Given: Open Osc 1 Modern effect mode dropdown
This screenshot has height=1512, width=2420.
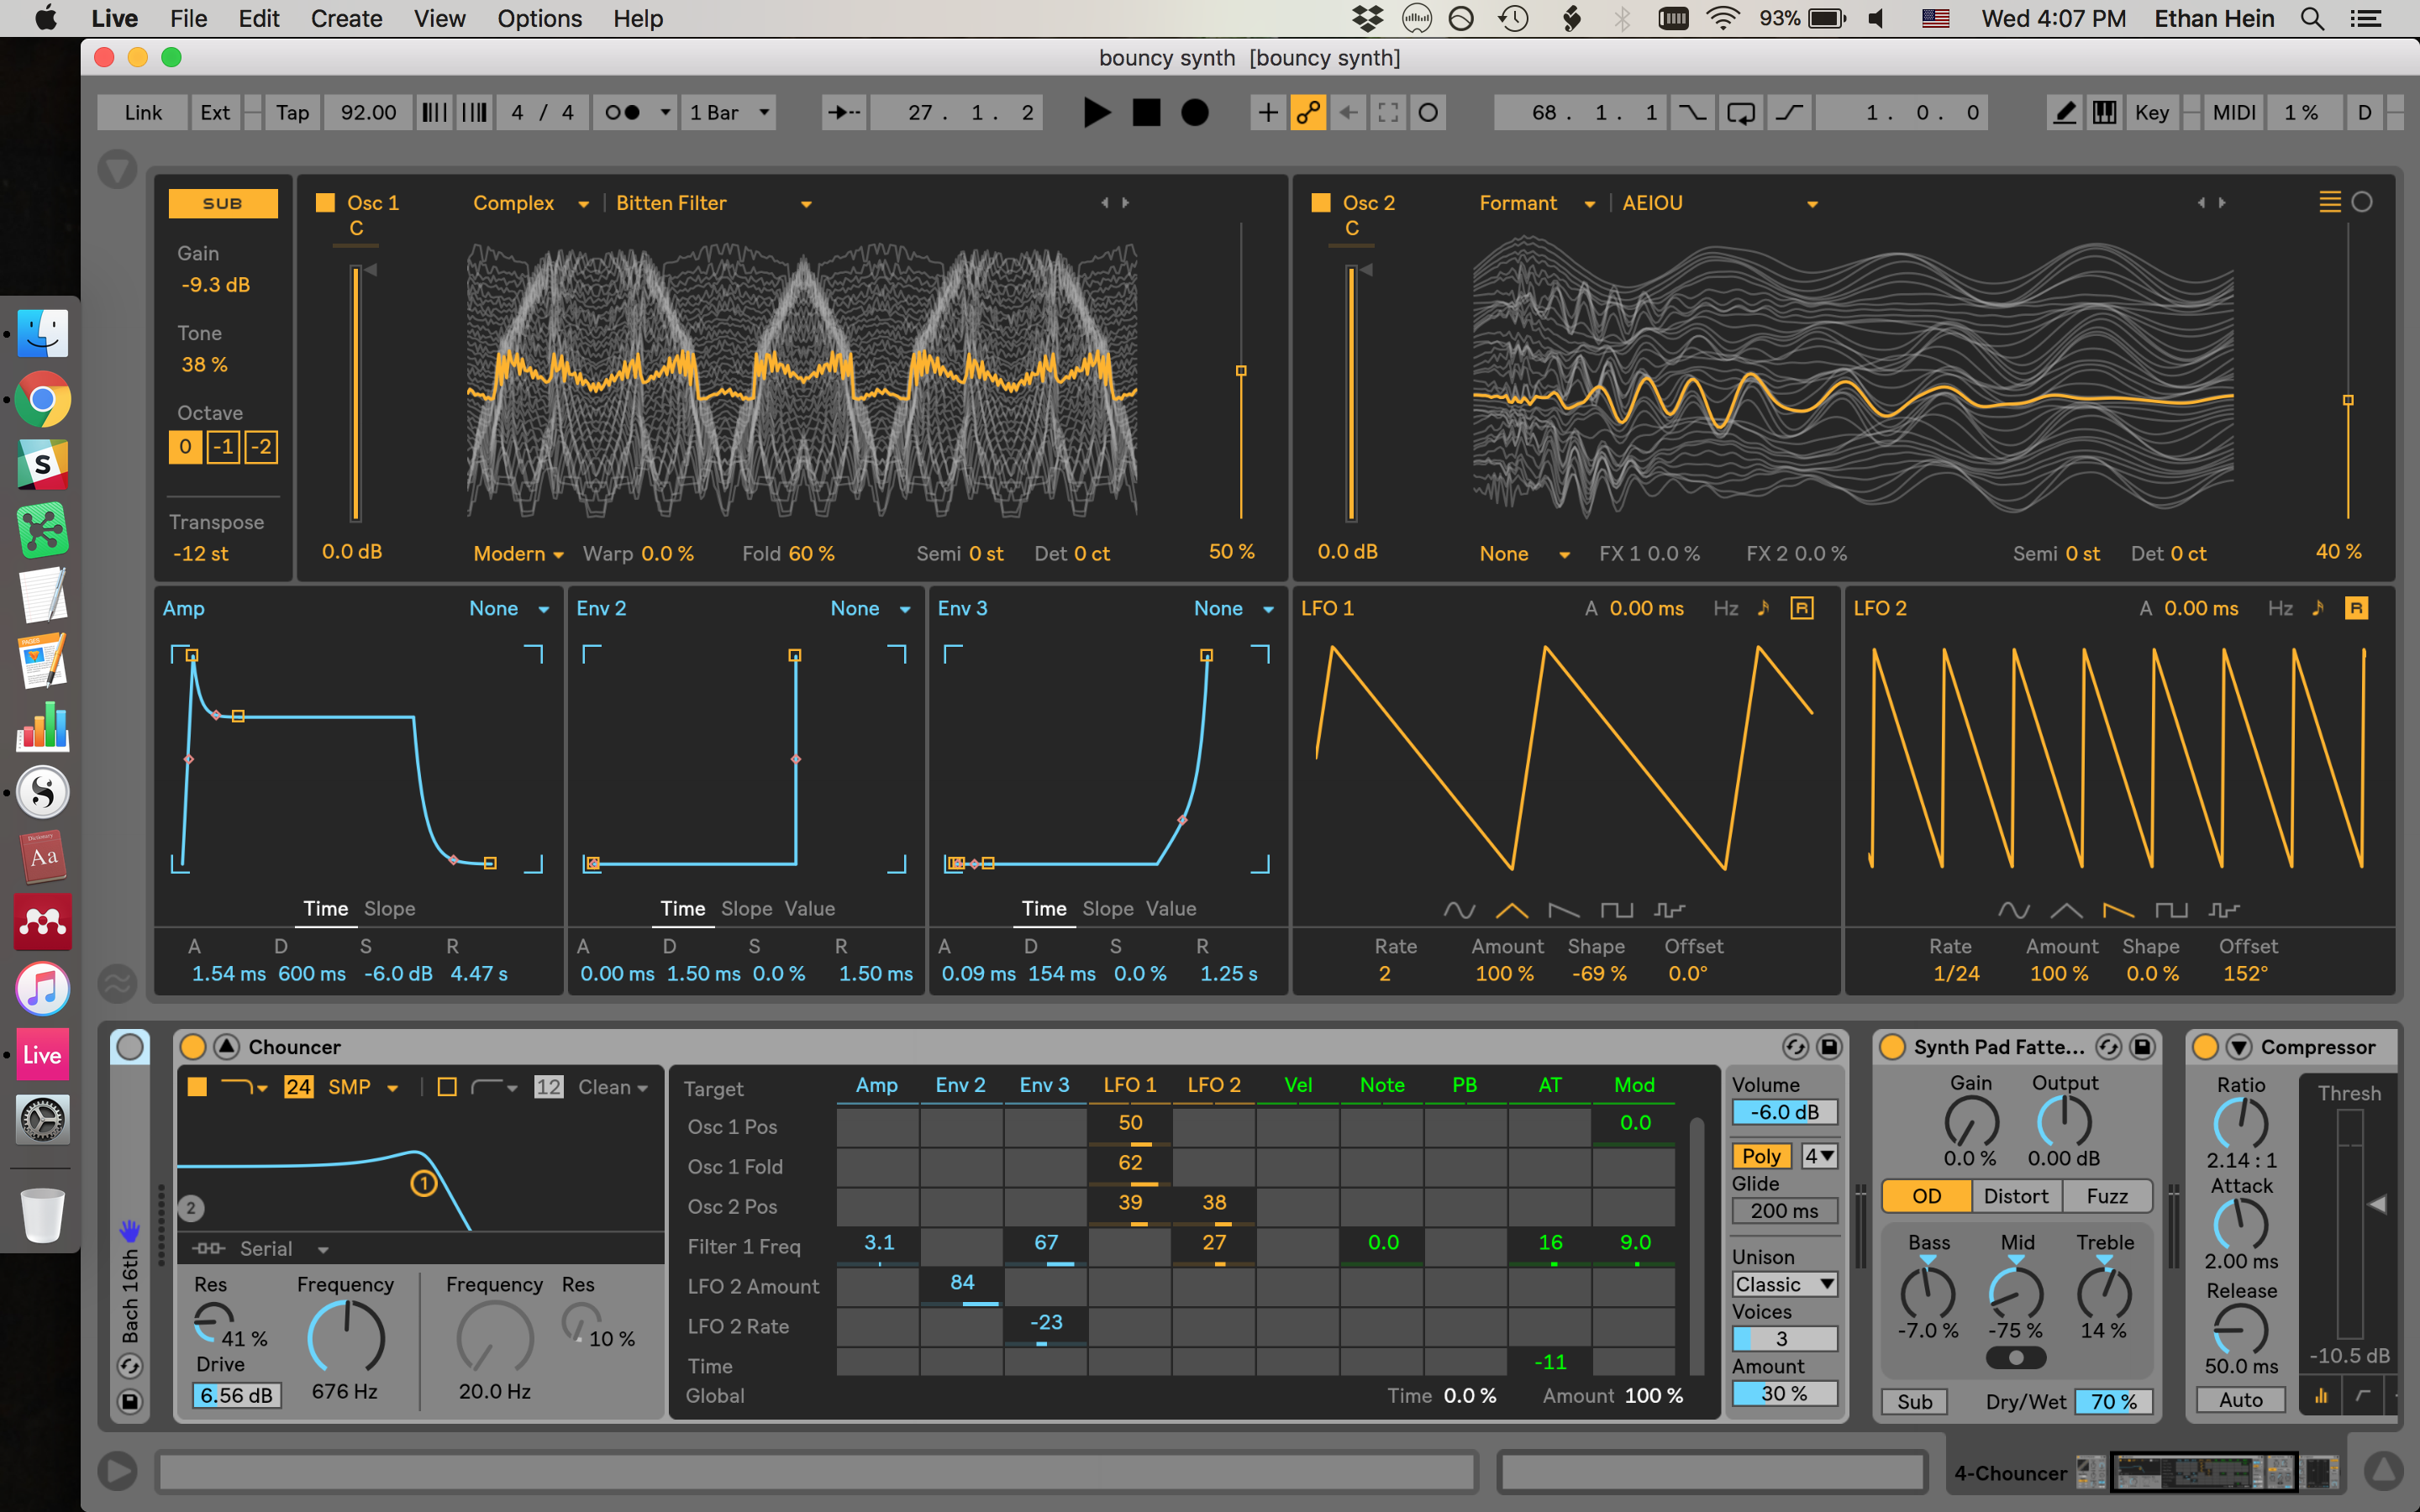Looking at the screenshot, I should (x=518, y=554).
